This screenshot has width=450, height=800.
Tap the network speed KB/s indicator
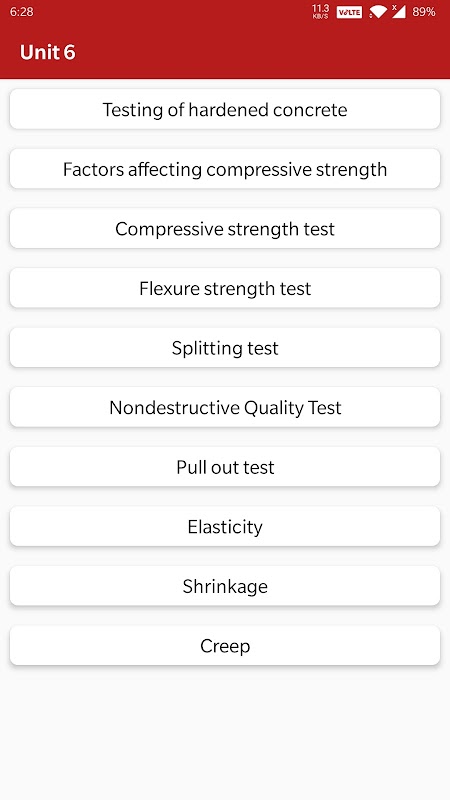pos(320,12)
